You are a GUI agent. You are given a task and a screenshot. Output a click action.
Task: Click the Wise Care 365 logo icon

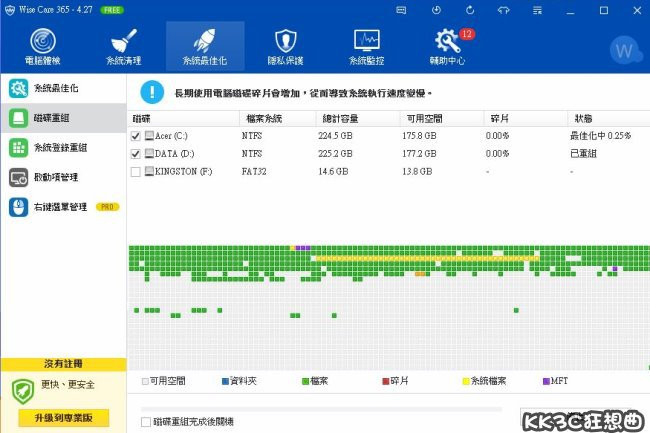click(10, 10)
